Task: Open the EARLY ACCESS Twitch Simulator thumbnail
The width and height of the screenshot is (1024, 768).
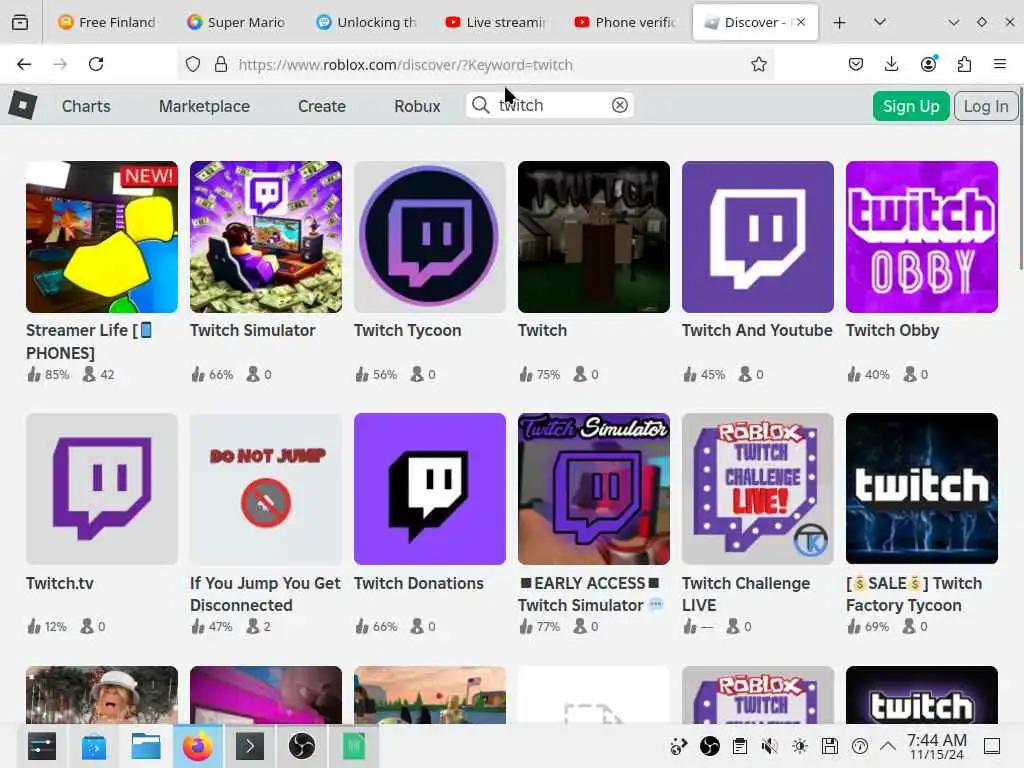Action: click(594, 488)
